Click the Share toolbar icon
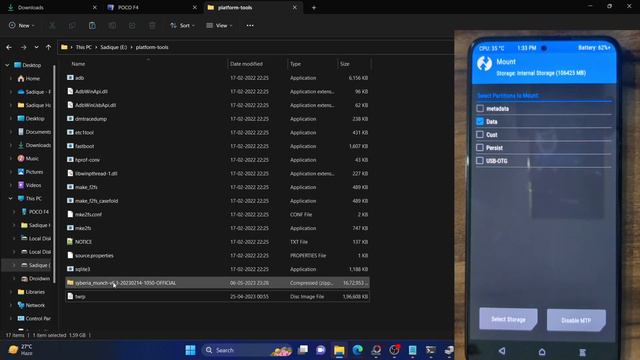The width and height of the screenshot is (640, 360). (132, 26)
